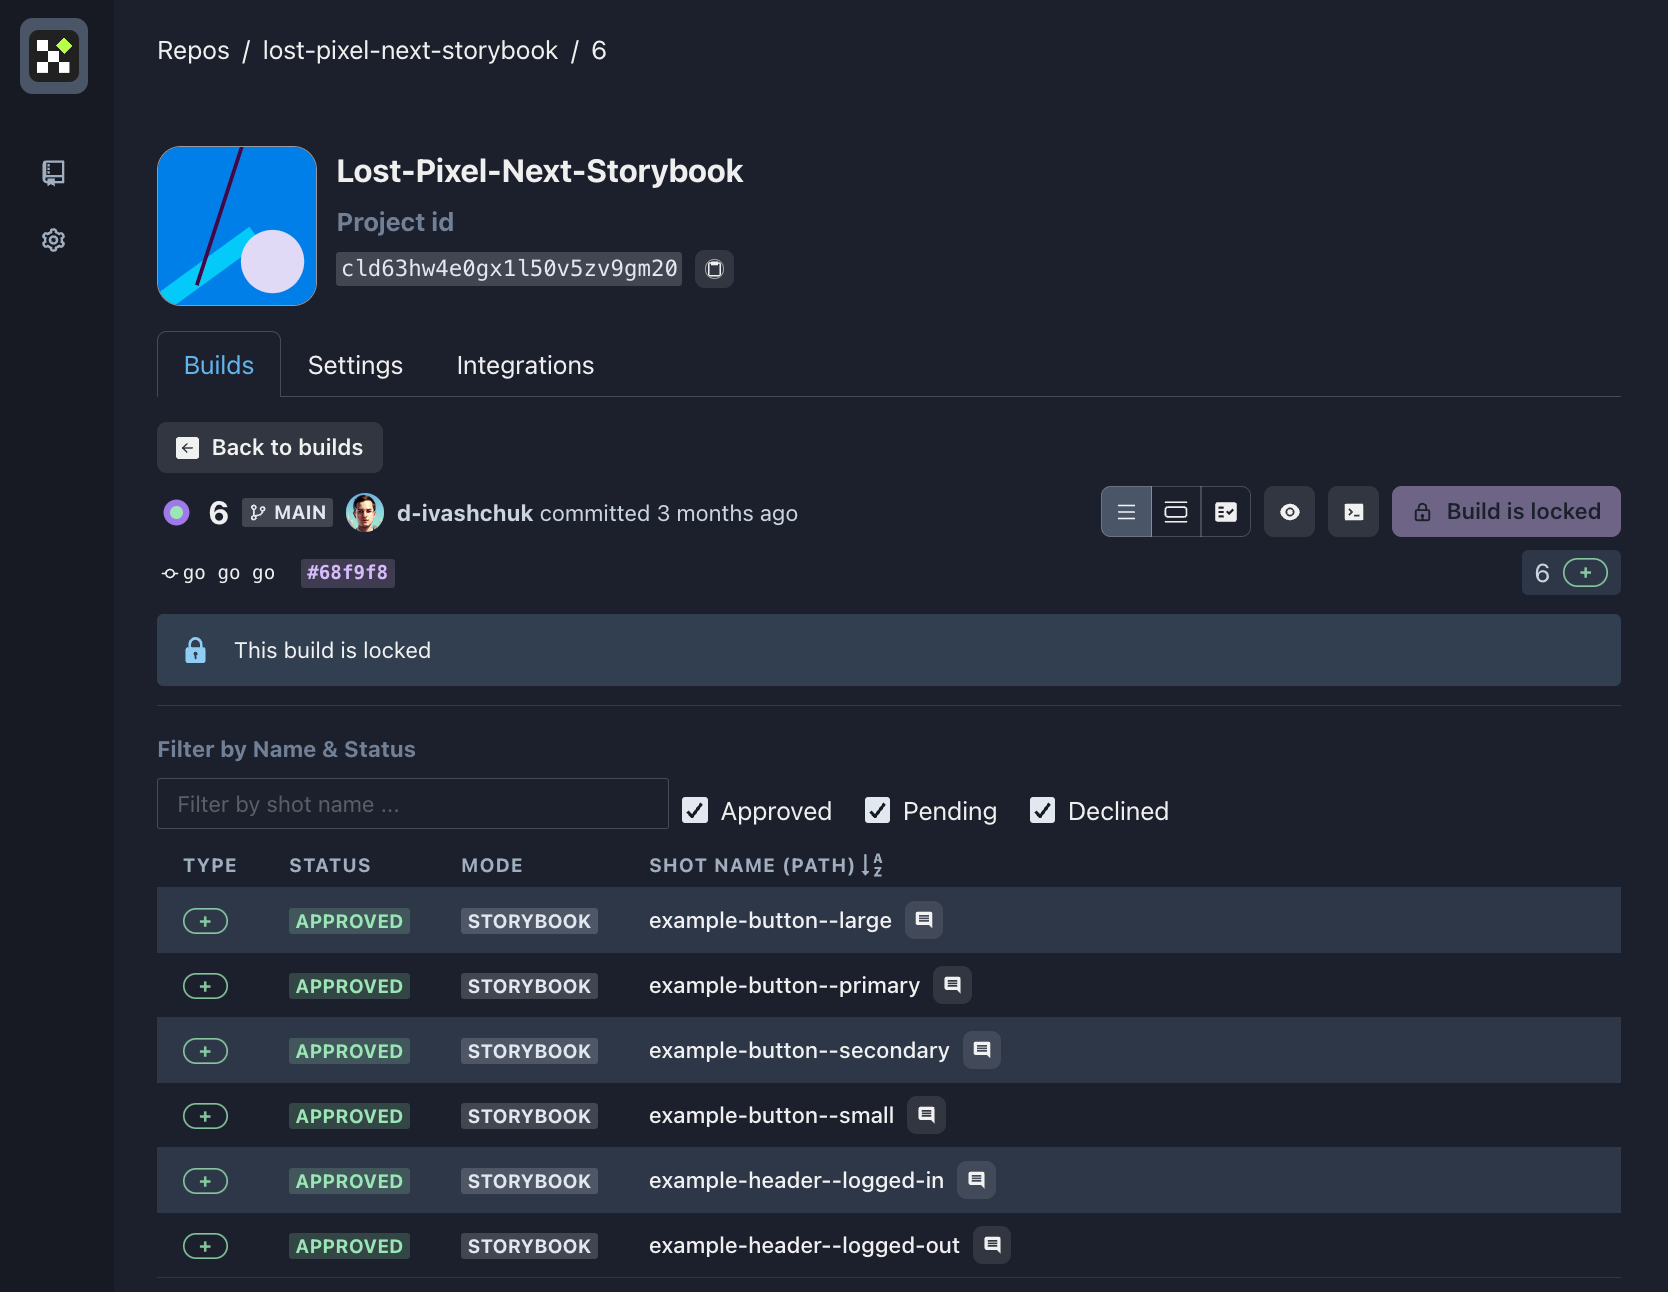Open the terminal log icon
Screen dimensions: 1668x1292
point(1353,512)
